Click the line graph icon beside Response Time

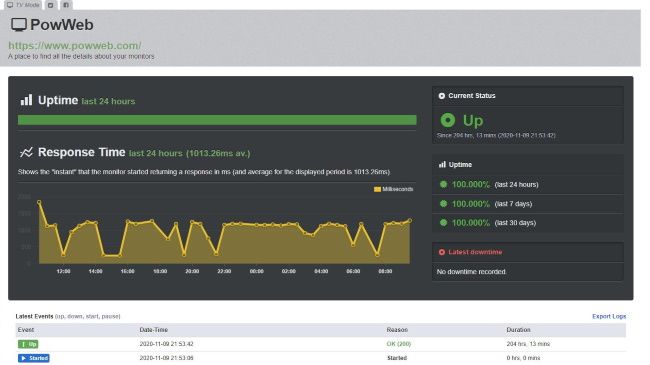[26, 152]
